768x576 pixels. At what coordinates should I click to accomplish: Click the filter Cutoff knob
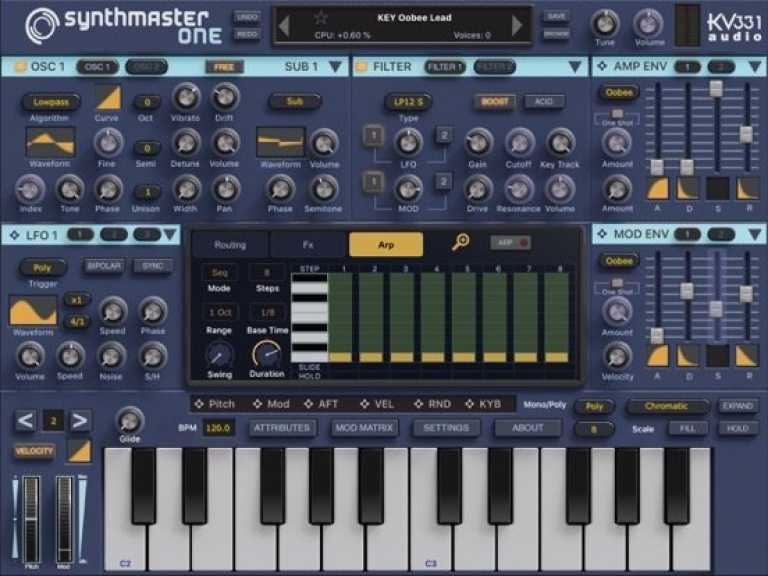tap(519, 143)
